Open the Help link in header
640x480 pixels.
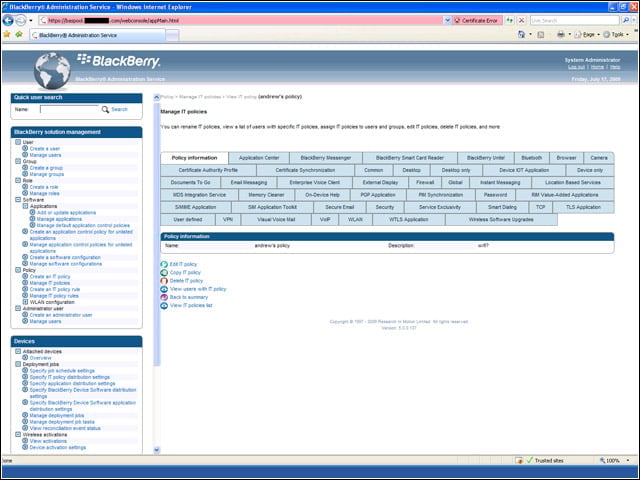[x=615, y=67]
